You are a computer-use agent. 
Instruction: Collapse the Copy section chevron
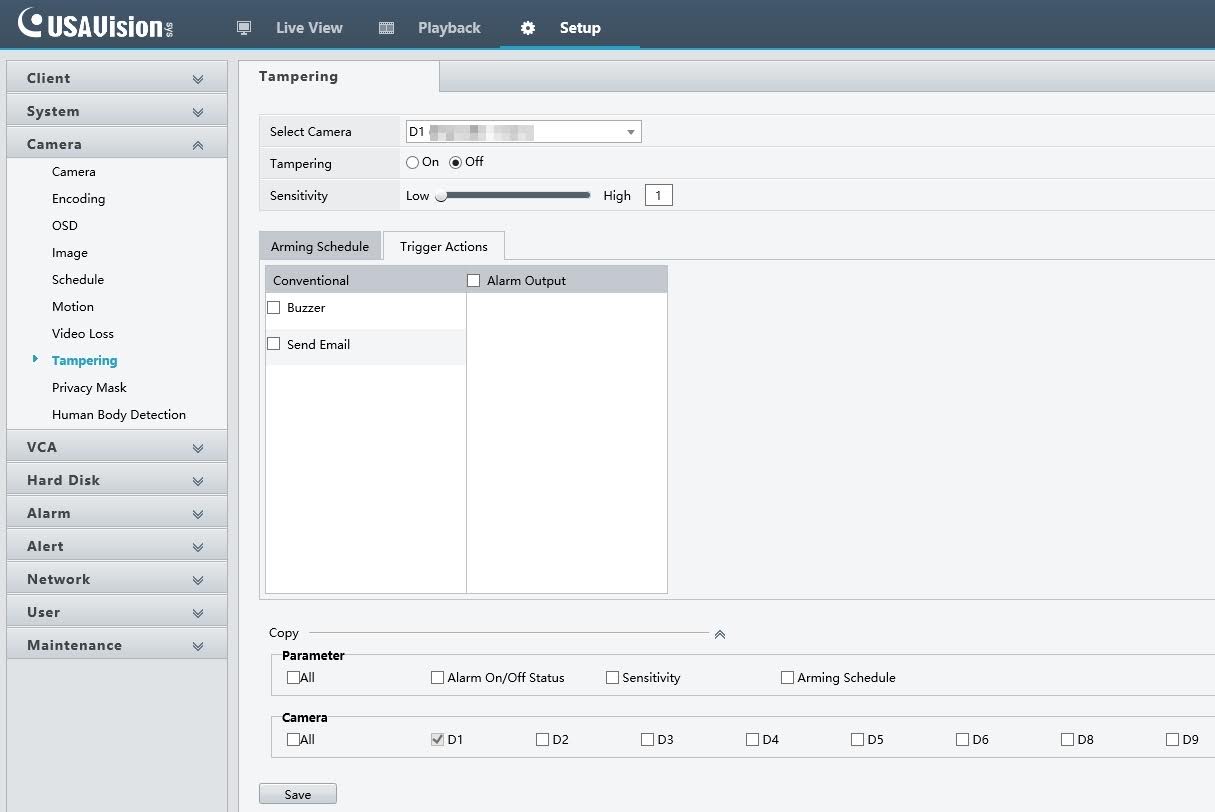[x=719, y=634]
